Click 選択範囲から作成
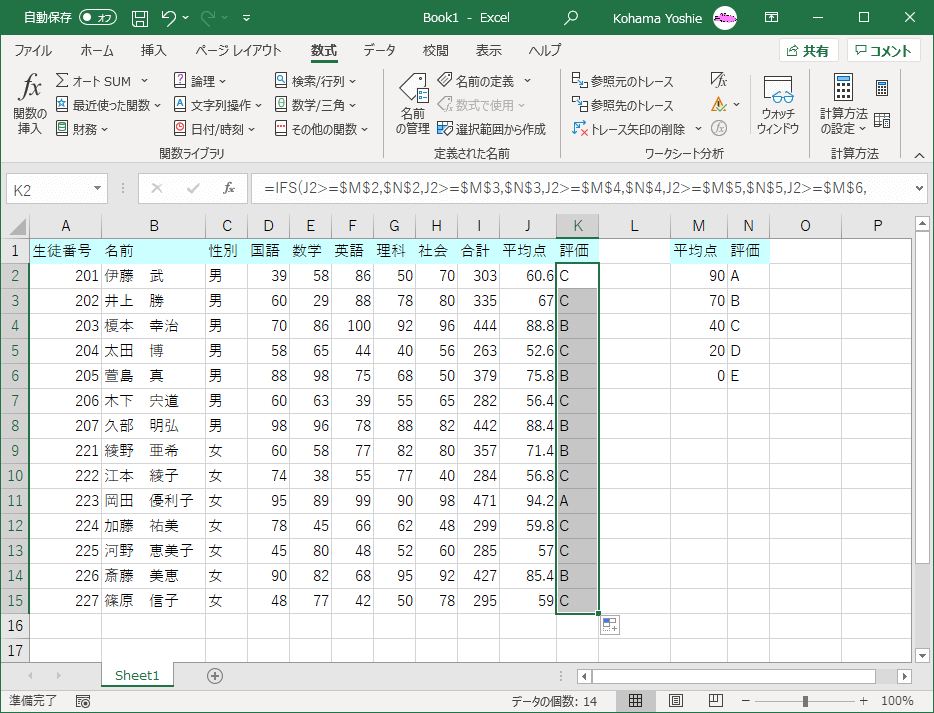The image size is (934, 713). click(x=491, y=129)
